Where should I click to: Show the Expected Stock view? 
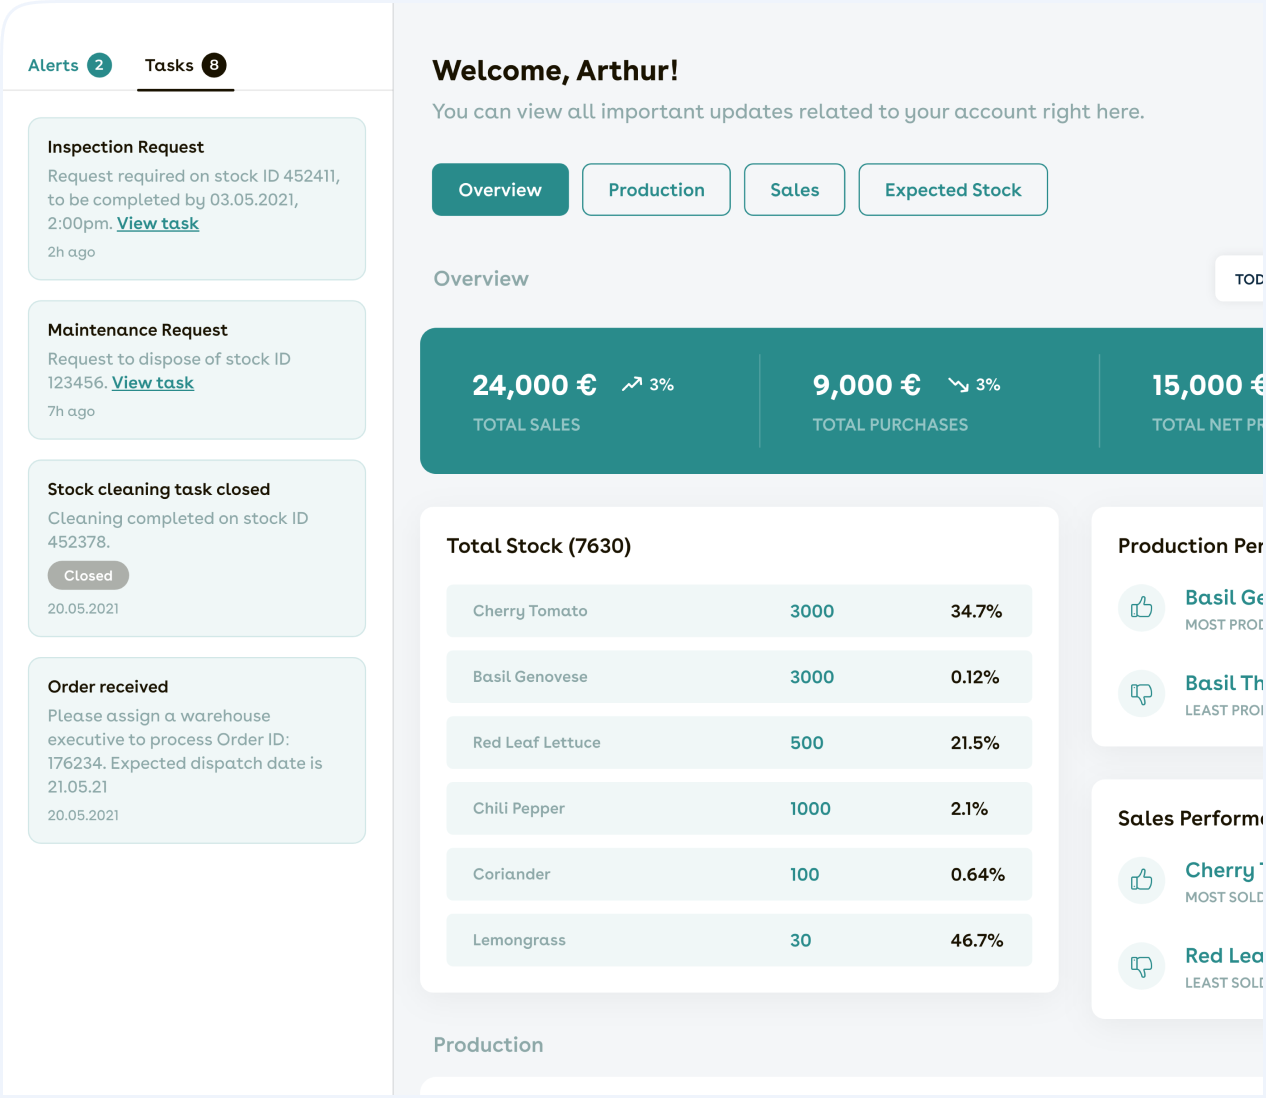point(952,190)
